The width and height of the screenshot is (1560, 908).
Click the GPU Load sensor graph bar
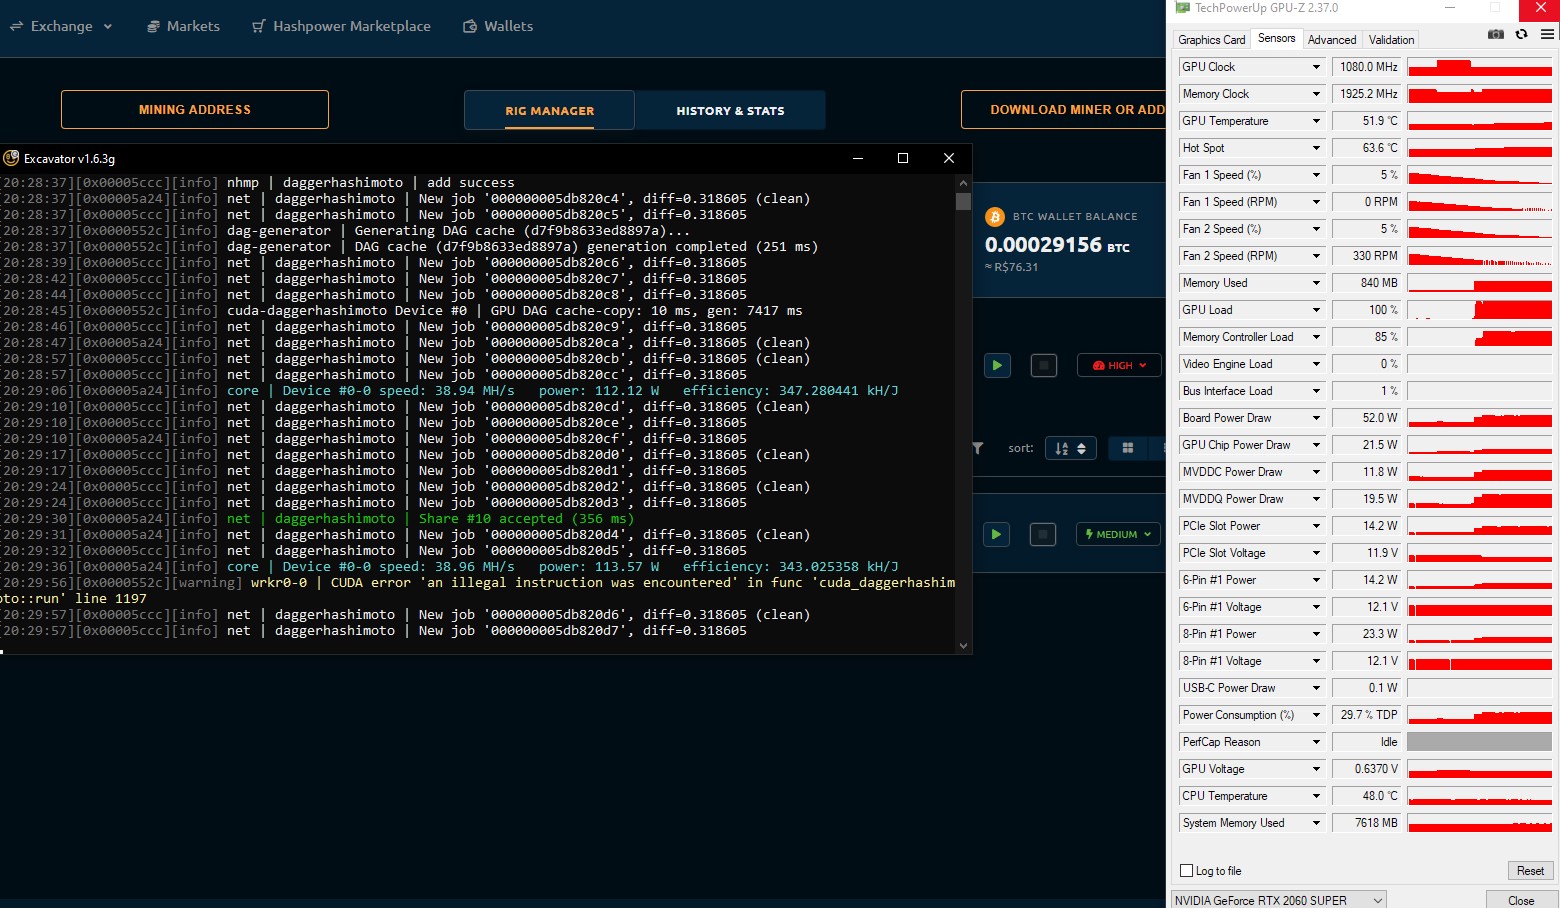click(1480, 309)
